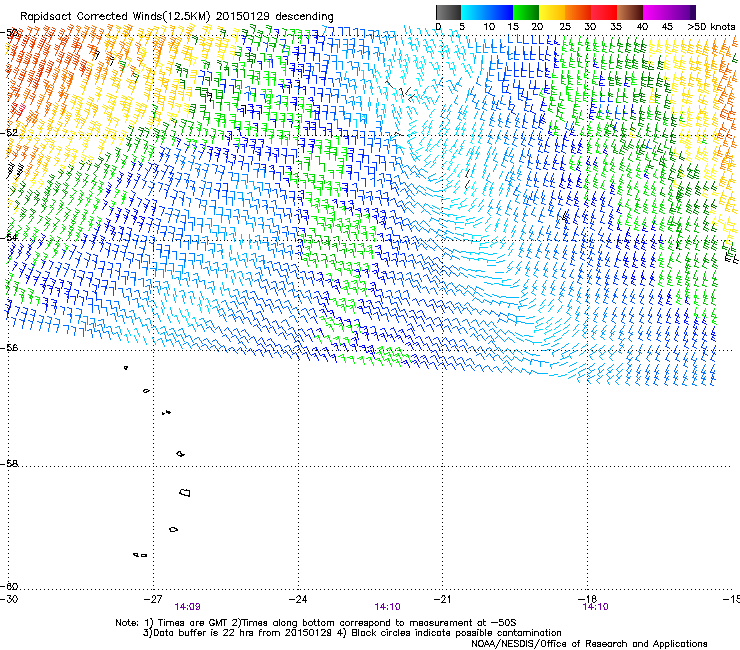The width and height of the screenshot is (740, 650).
Task: Click the cyan-blue 5-15 knots legend gradient
Action: tap(487, 12)
